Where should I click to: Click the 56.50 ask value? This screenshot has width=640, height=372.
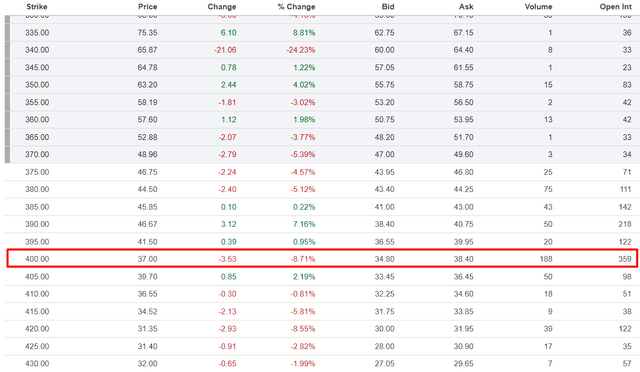click(x=463, y=102)
